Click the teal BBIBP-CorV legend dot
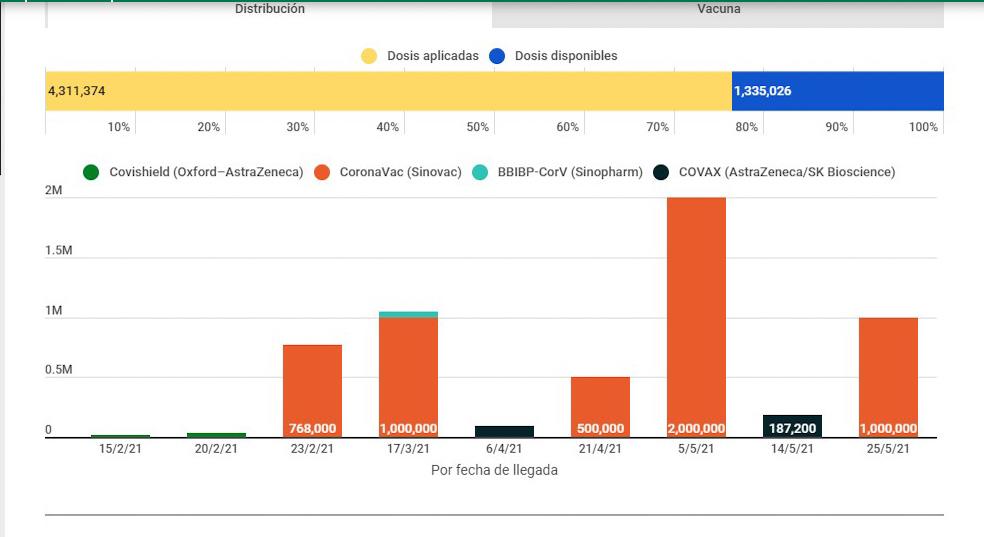Viewport: 984px width, 537px height. (480, 172)
